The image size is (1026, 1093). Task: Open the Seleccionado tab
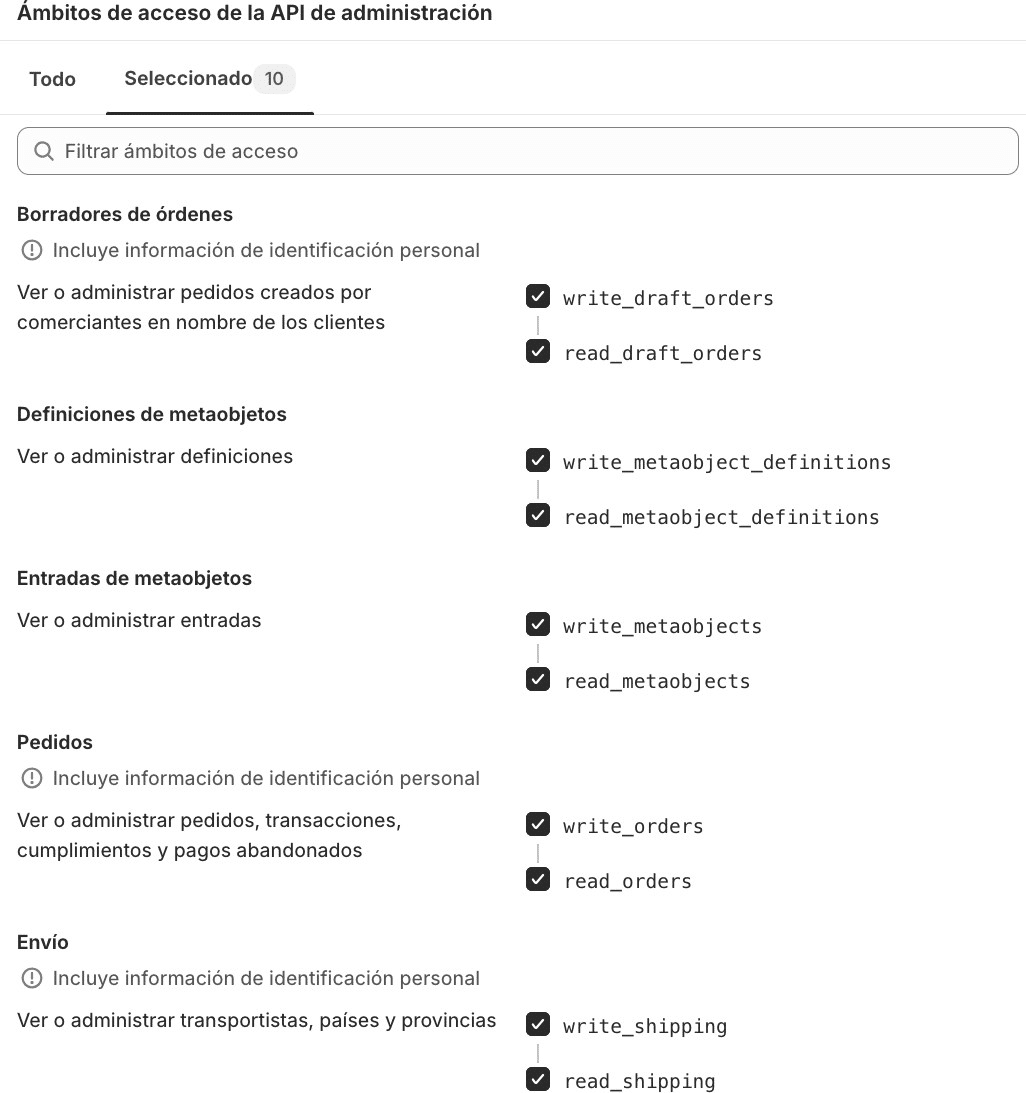point(188,79)
